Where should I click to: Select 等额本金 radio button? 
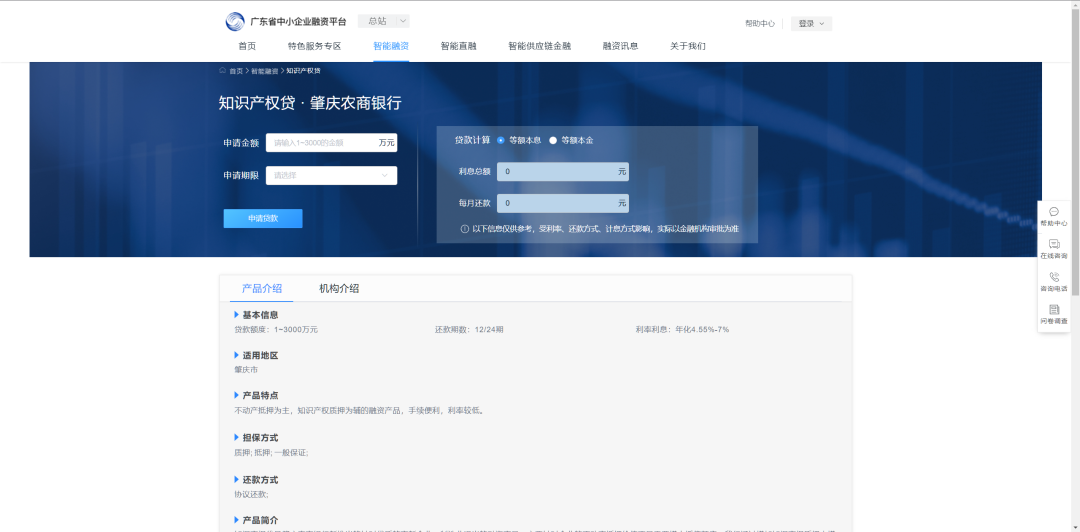pos(552,140)
